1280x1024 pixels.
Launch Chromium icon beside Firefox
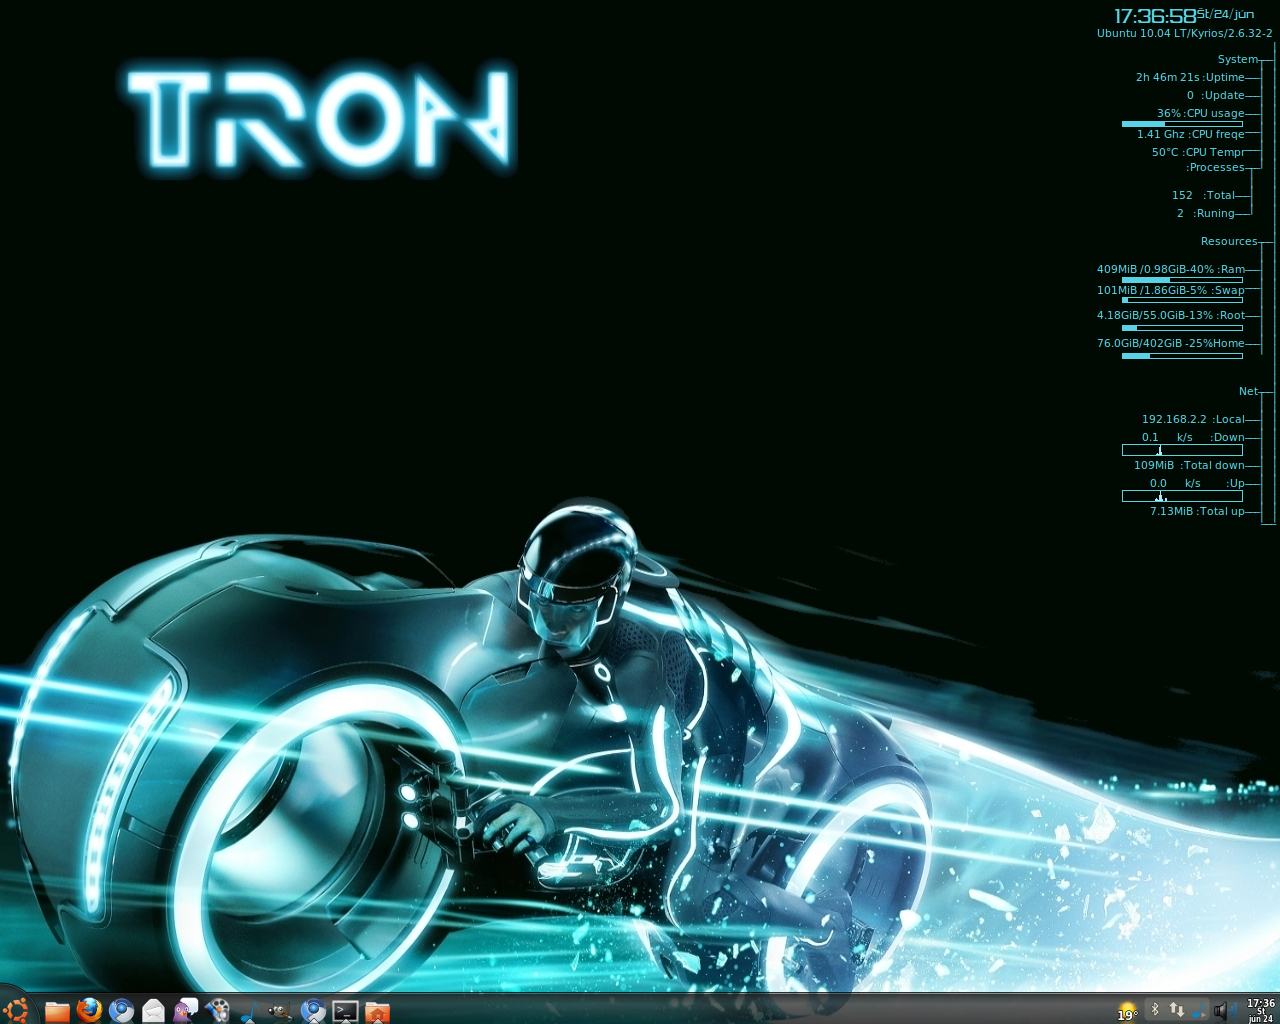point(121,1011)
